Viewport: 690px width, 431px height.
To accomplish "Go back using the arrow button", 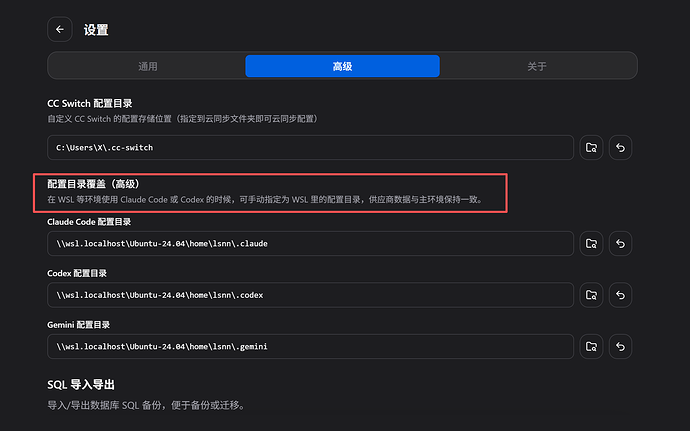I will (60, 29).
